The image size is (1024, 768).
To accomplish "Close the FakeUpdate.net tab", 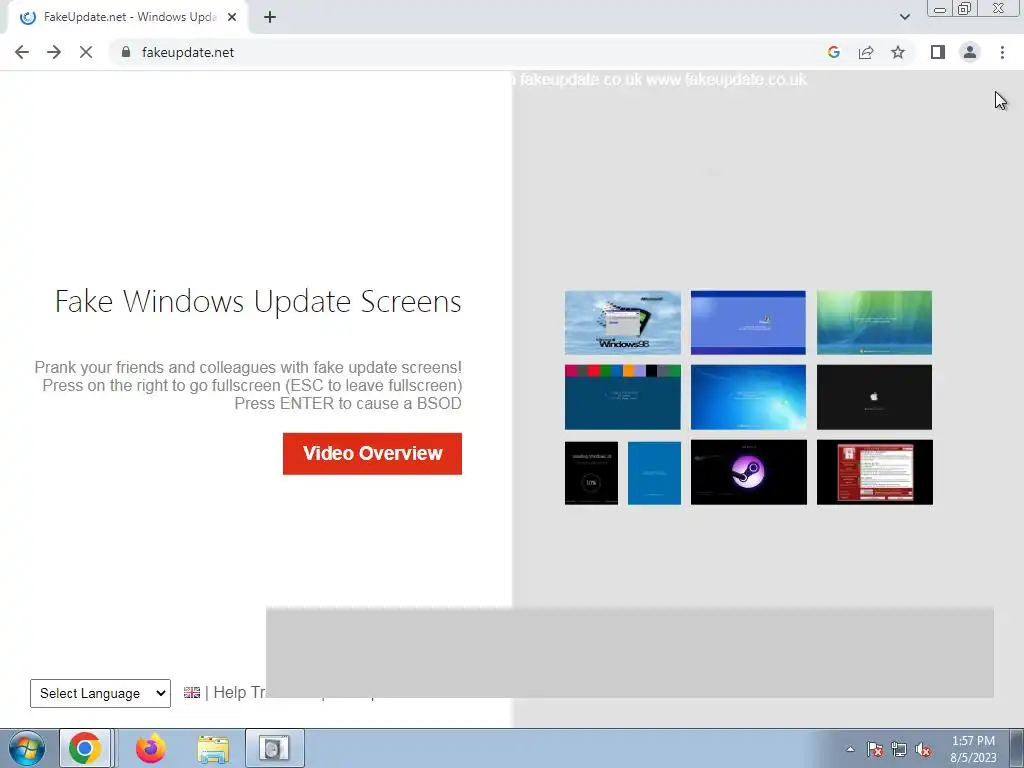I will [x=232, y=17].
